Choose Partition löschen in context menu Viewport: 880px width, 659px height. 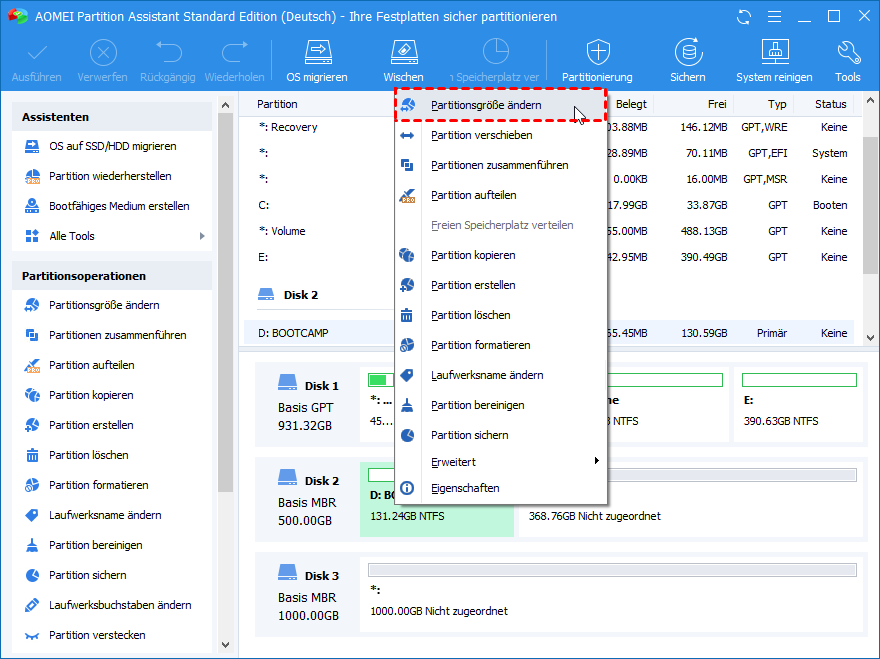tap(470, 315)
